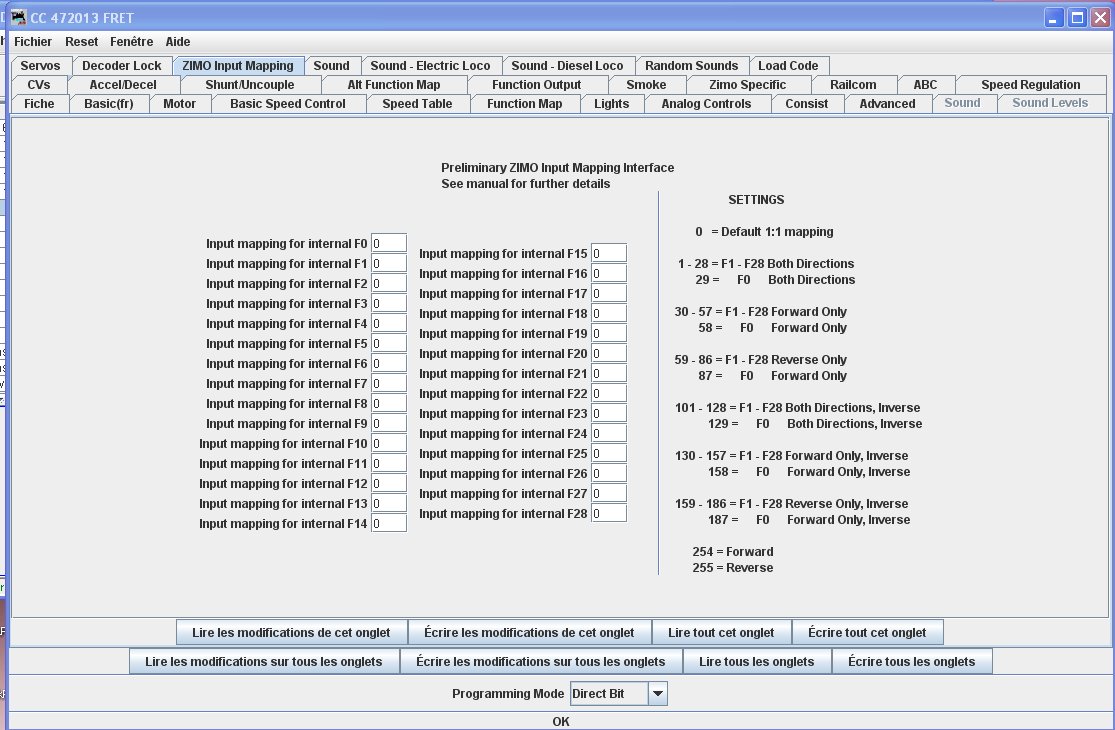This screenshot has height=730, width=1115.
Task: Select the ZIMO Input Mapping tab
Action: pos(238,65)
